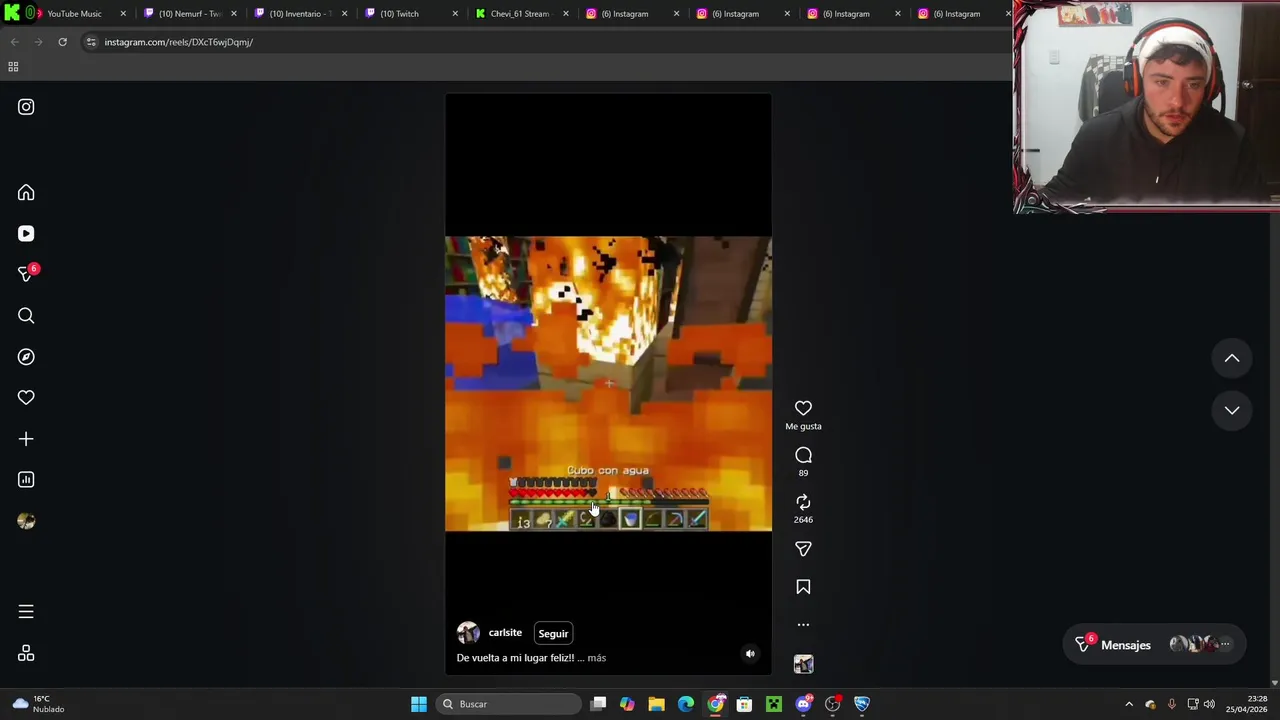Expand the caption with the 'más' link

click(x=597, y=658)
